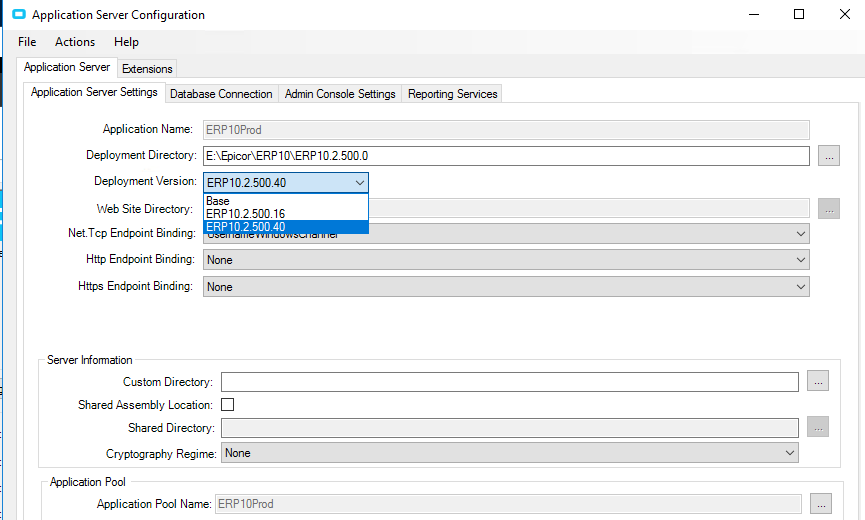Viewport: 865px width, 520px height.
Task: Collapse the Deployment Version dropdown
Action: point(359,183)
